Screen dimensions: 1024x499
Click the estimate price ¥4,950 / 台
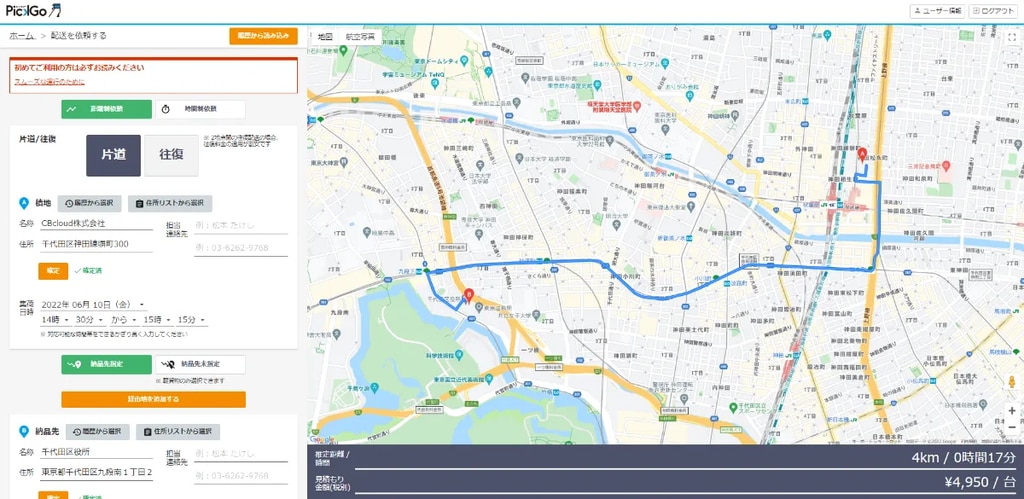tap(980, 483)
